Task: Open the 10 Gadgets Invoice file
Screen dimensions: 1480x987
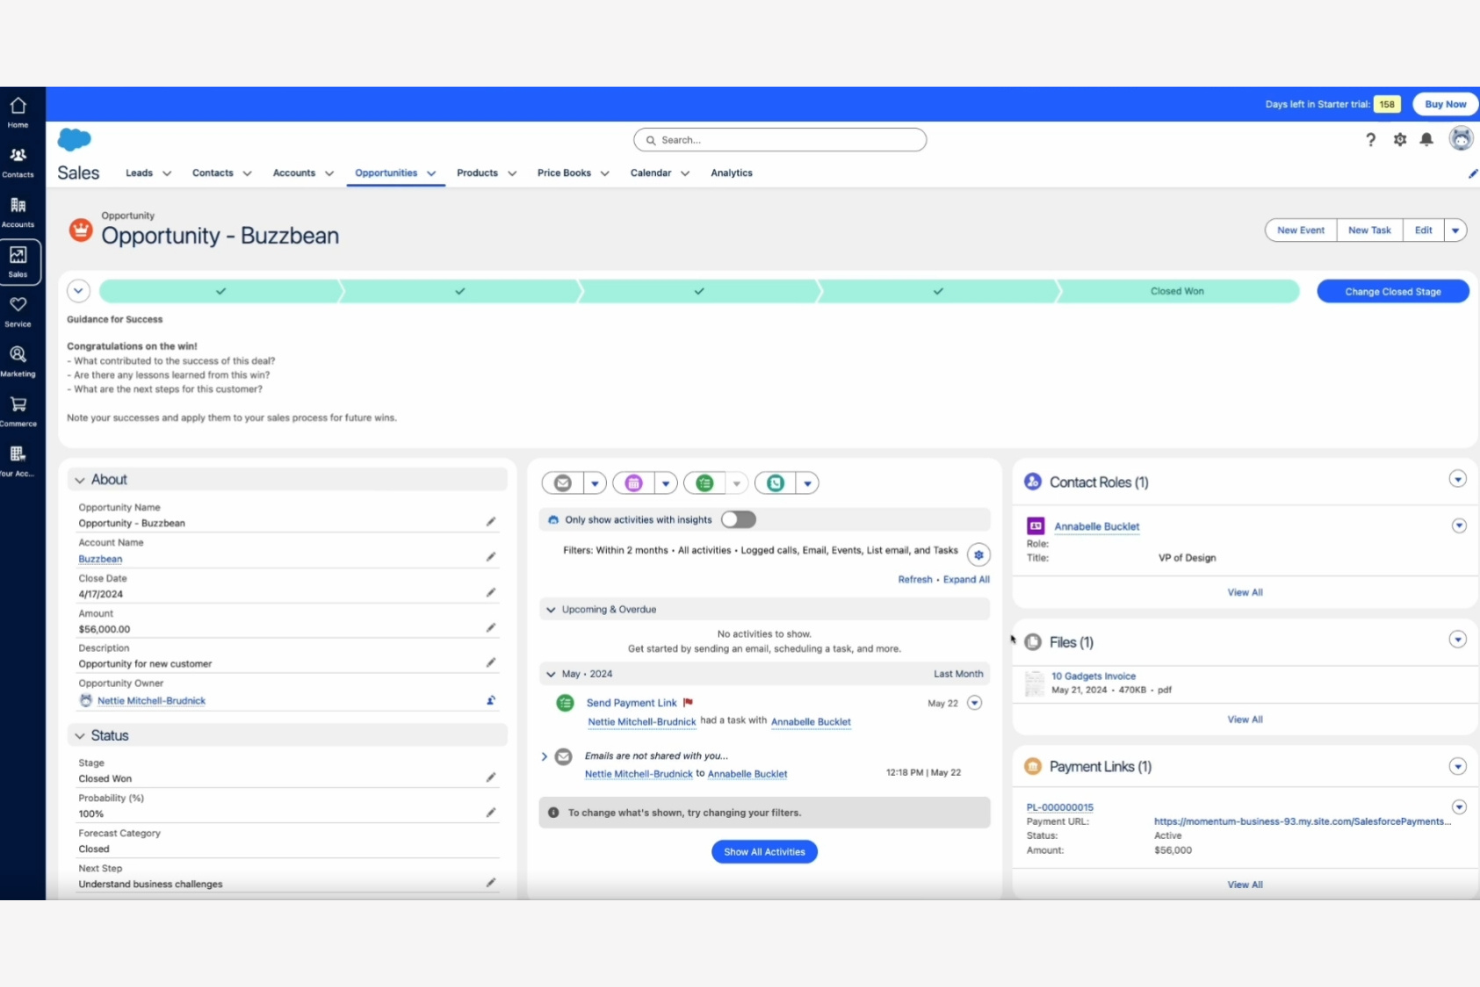Action: [x=1093, y=676]
